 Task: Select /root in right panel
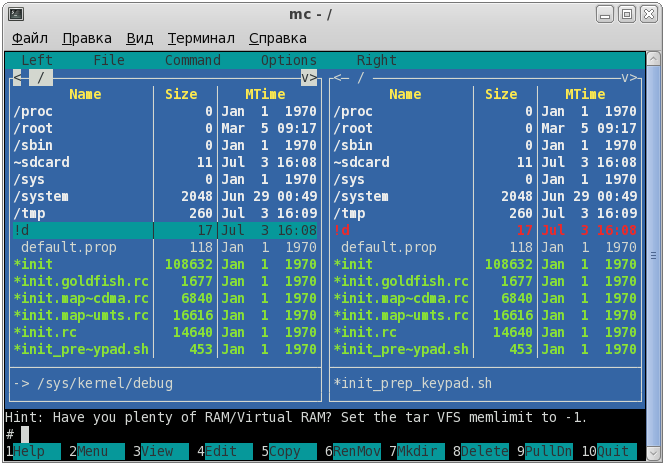tap(485, 129)
